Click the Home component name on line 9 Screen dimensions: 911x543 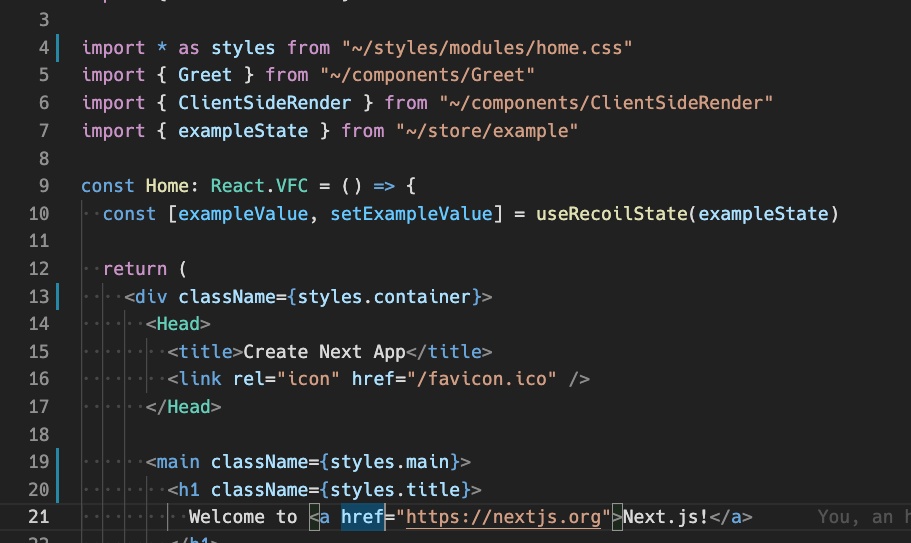(x=167, y=186)
